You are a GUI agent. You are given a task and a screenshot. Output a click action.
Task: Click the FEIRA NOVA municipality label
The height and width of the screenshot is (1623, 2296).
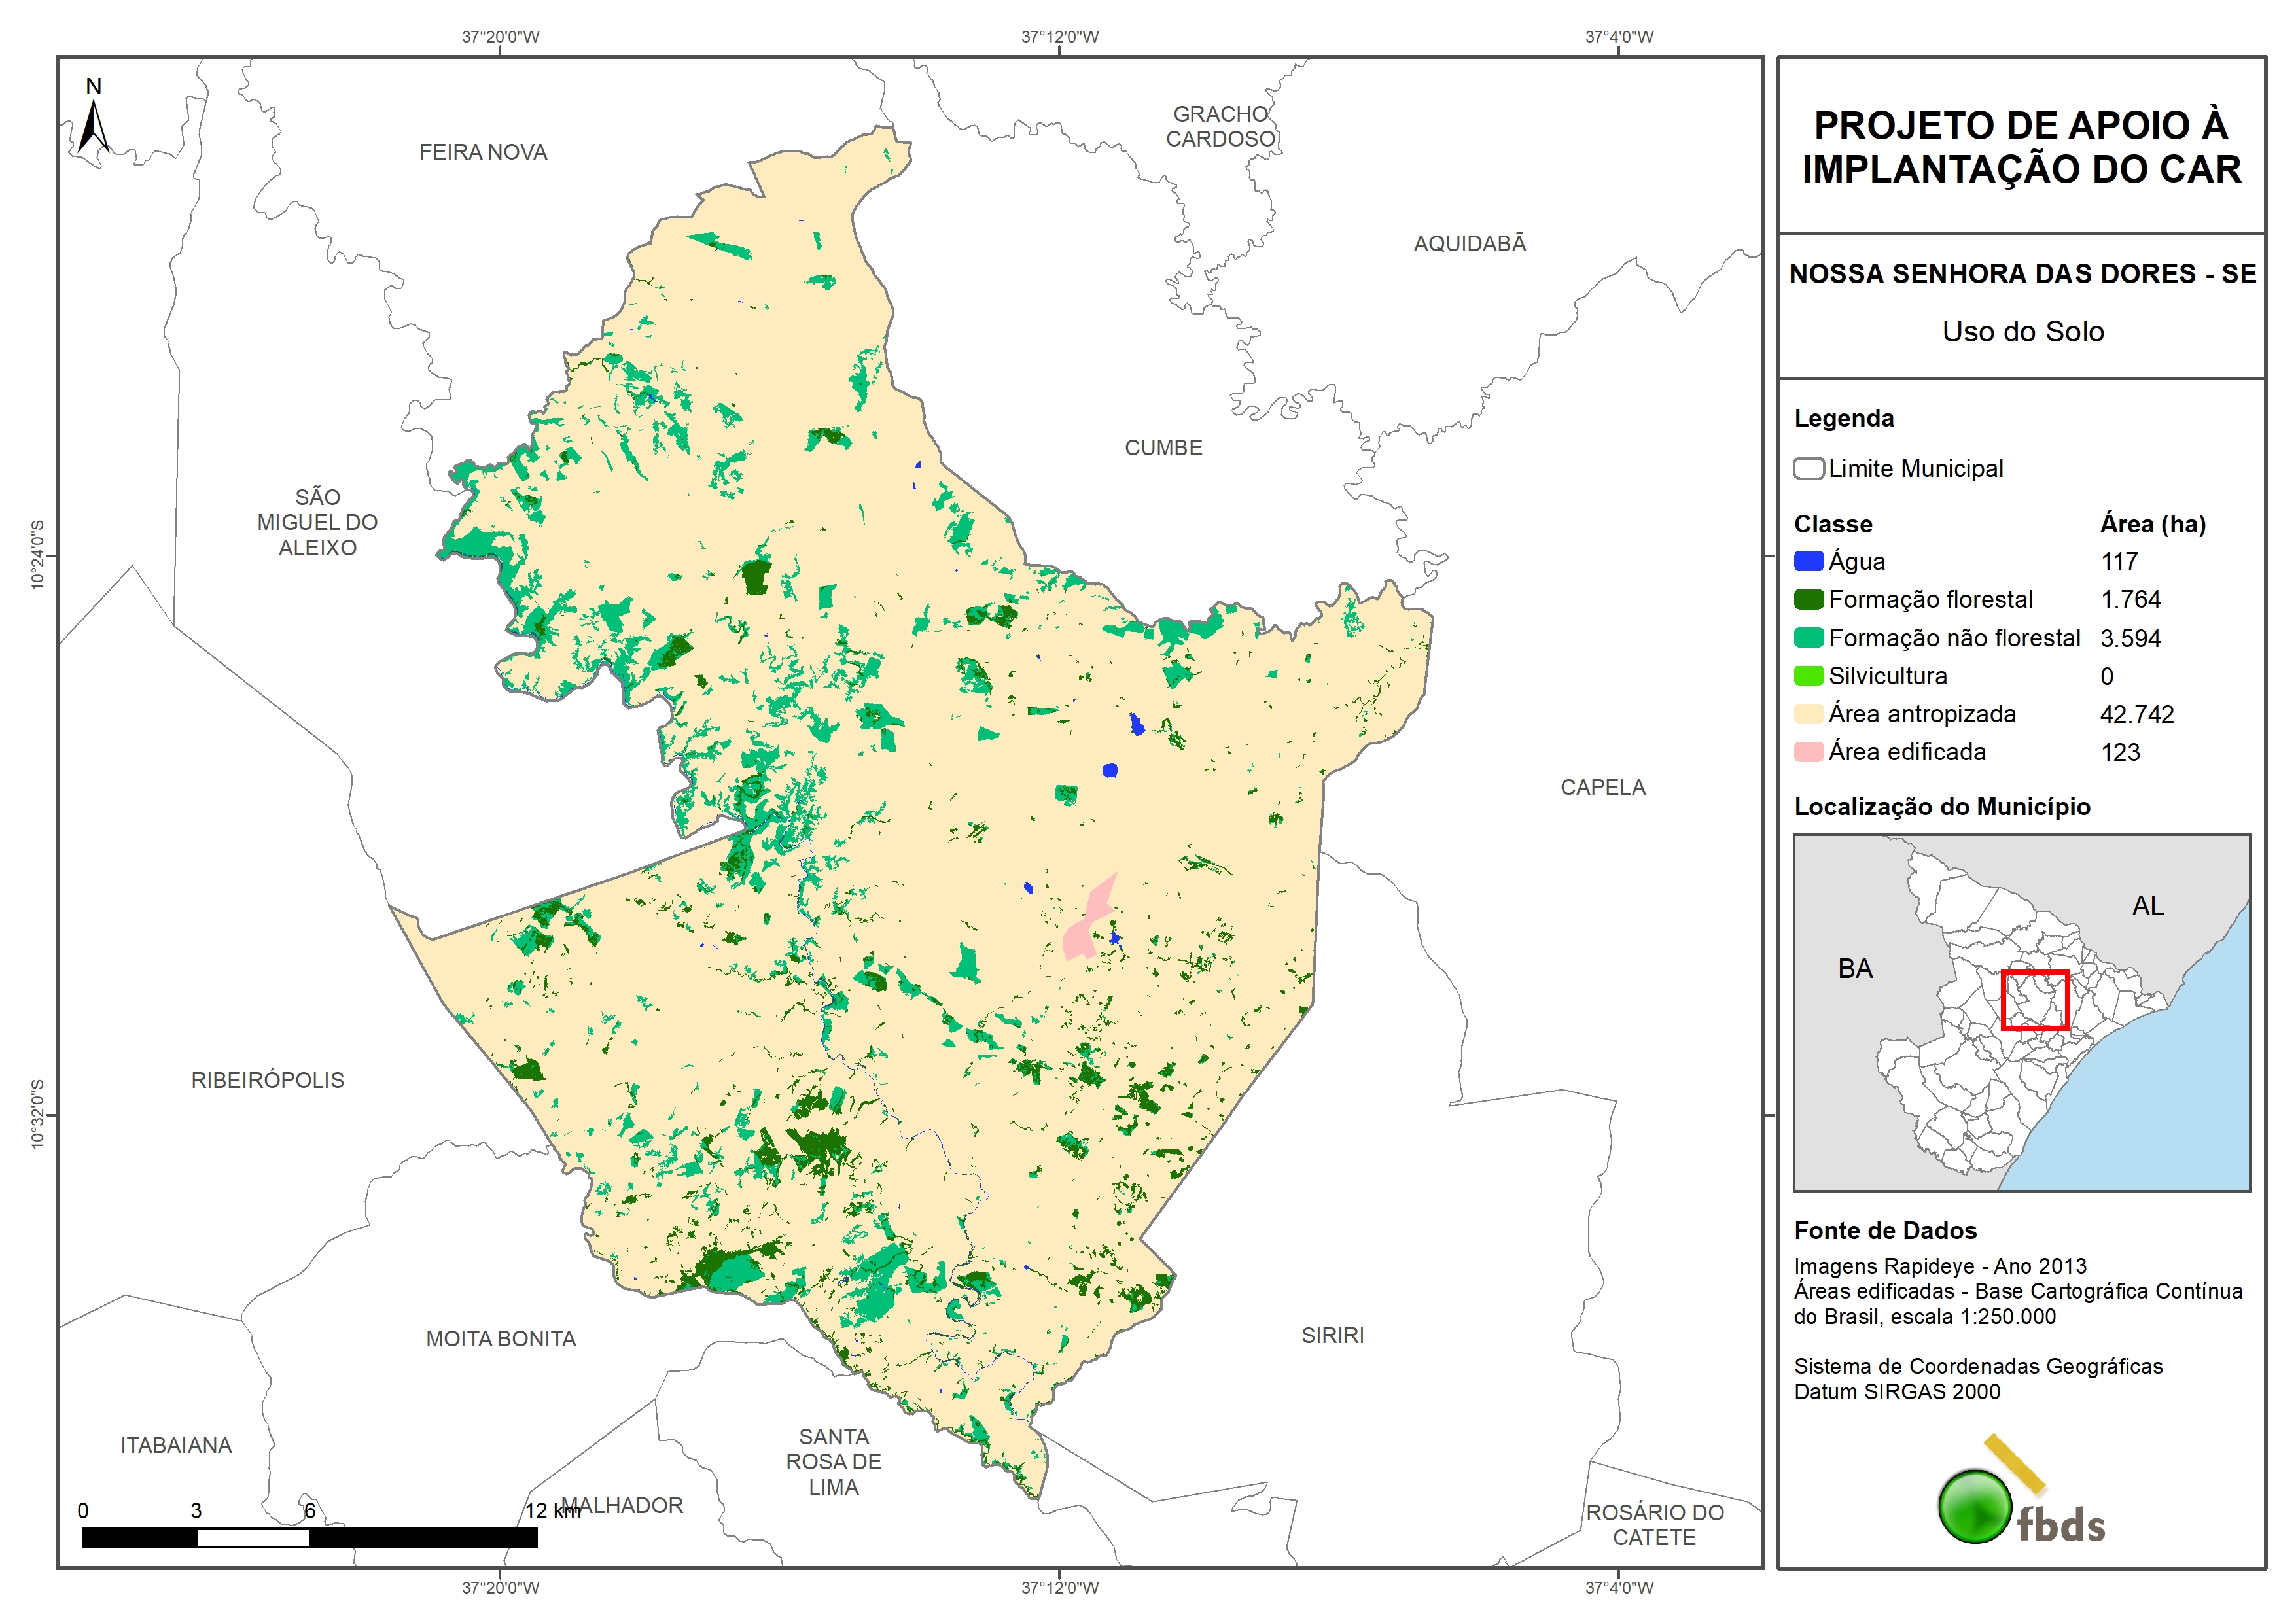coord(483,152)
